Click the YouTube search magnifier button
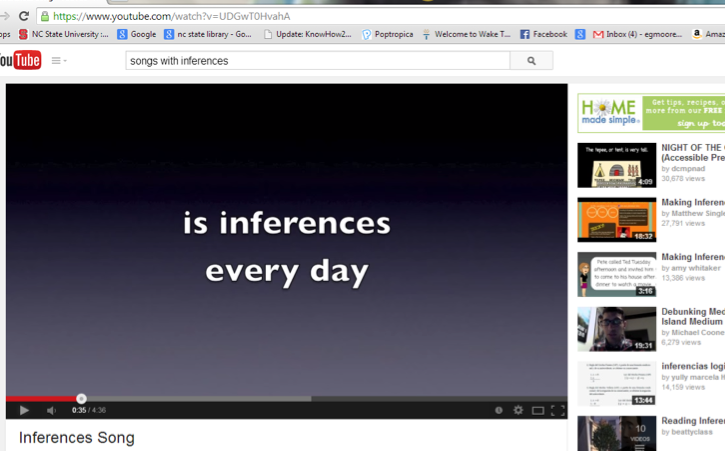The height and width of the screenshot is (451, 725). click(531, 61)
